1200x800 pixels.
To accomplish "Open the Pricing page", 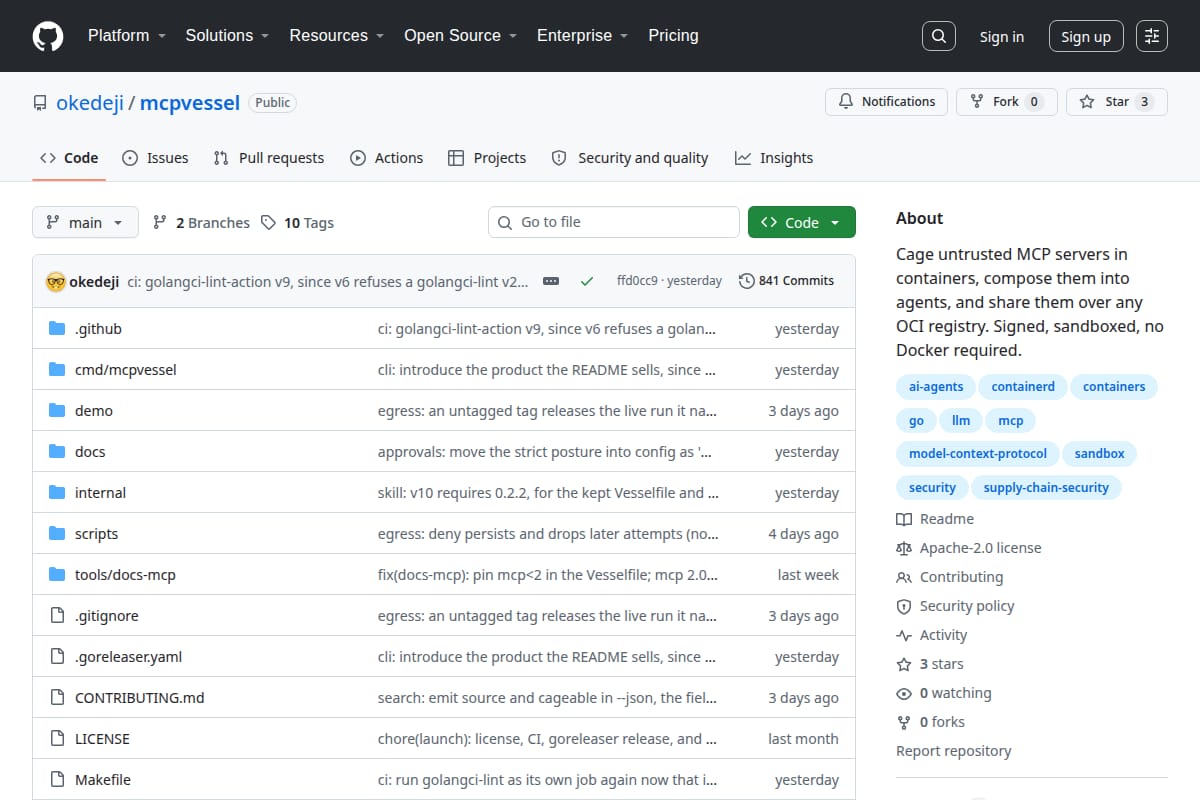I will tap(673, 35).
